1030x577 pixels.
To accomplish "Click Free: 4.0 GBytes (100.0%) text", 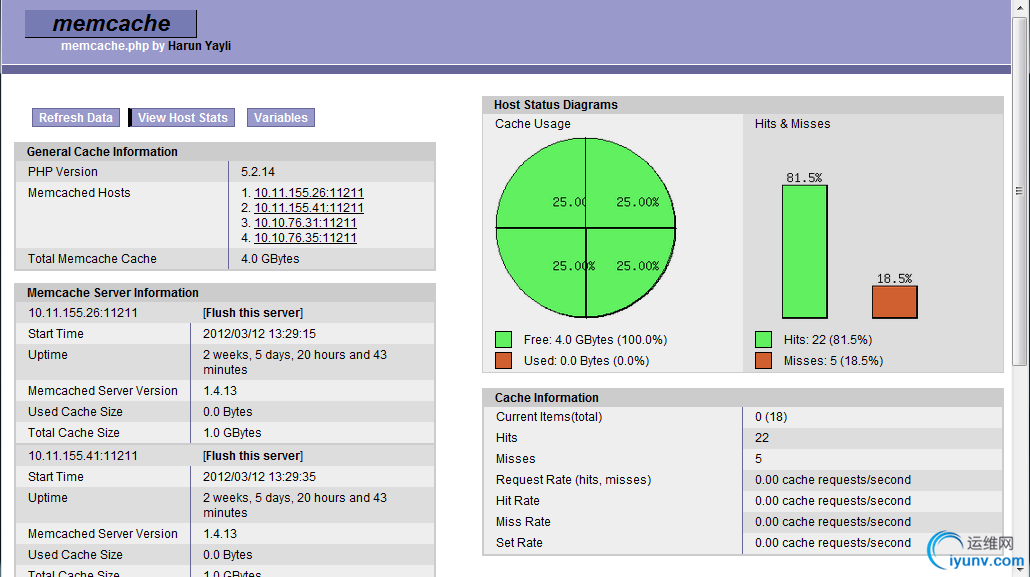I will point(595,340).
